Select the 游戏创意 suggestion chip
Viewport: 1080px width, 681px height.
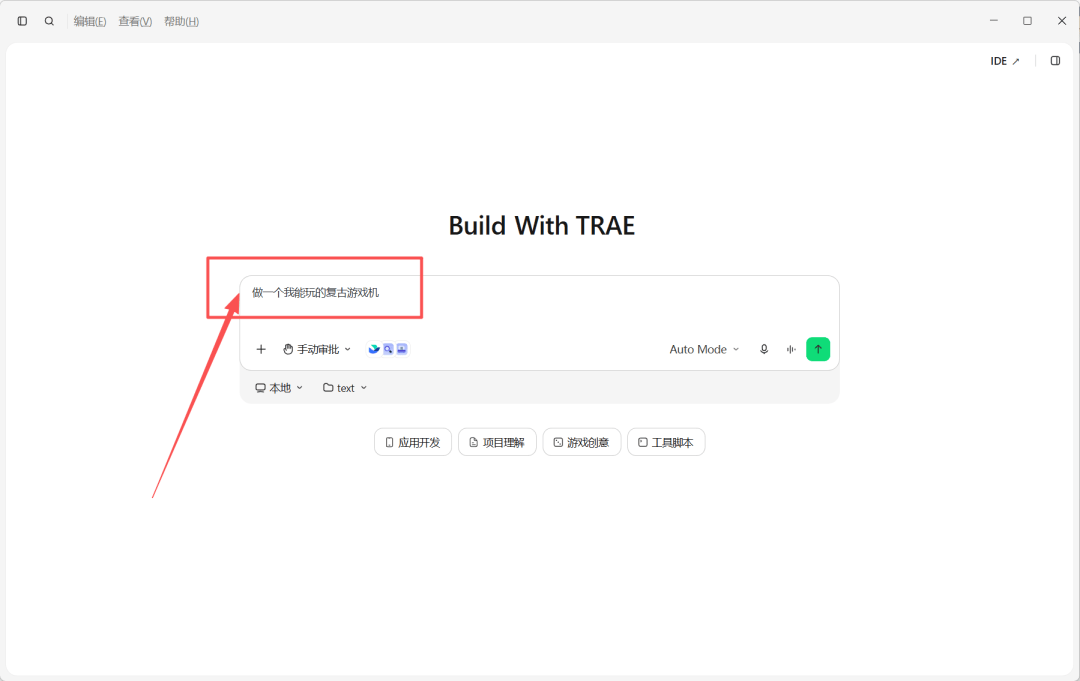tap(582, 442)
